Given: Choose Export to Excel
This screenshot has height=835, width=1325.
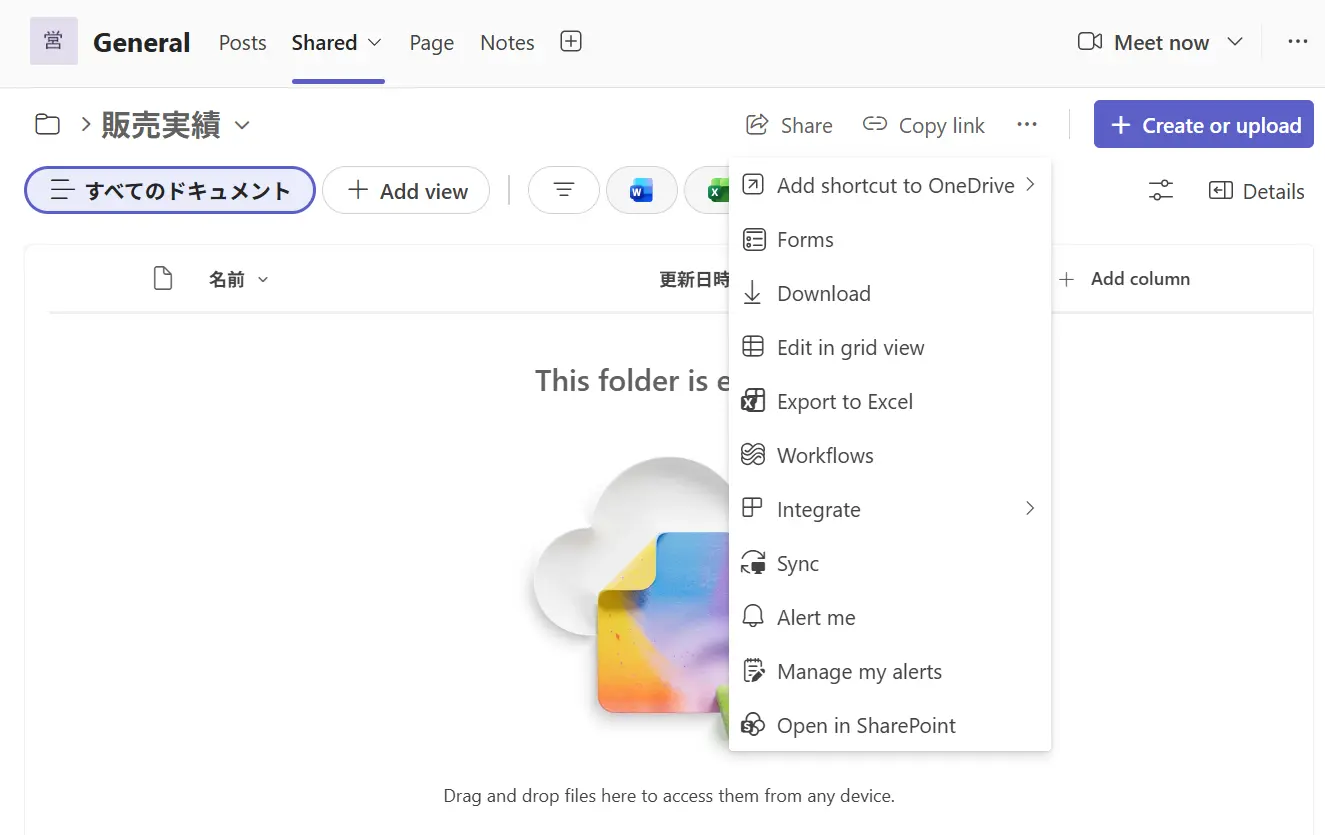Looking at the screenshot, I should pyautogui.click(x=890, y=401).
